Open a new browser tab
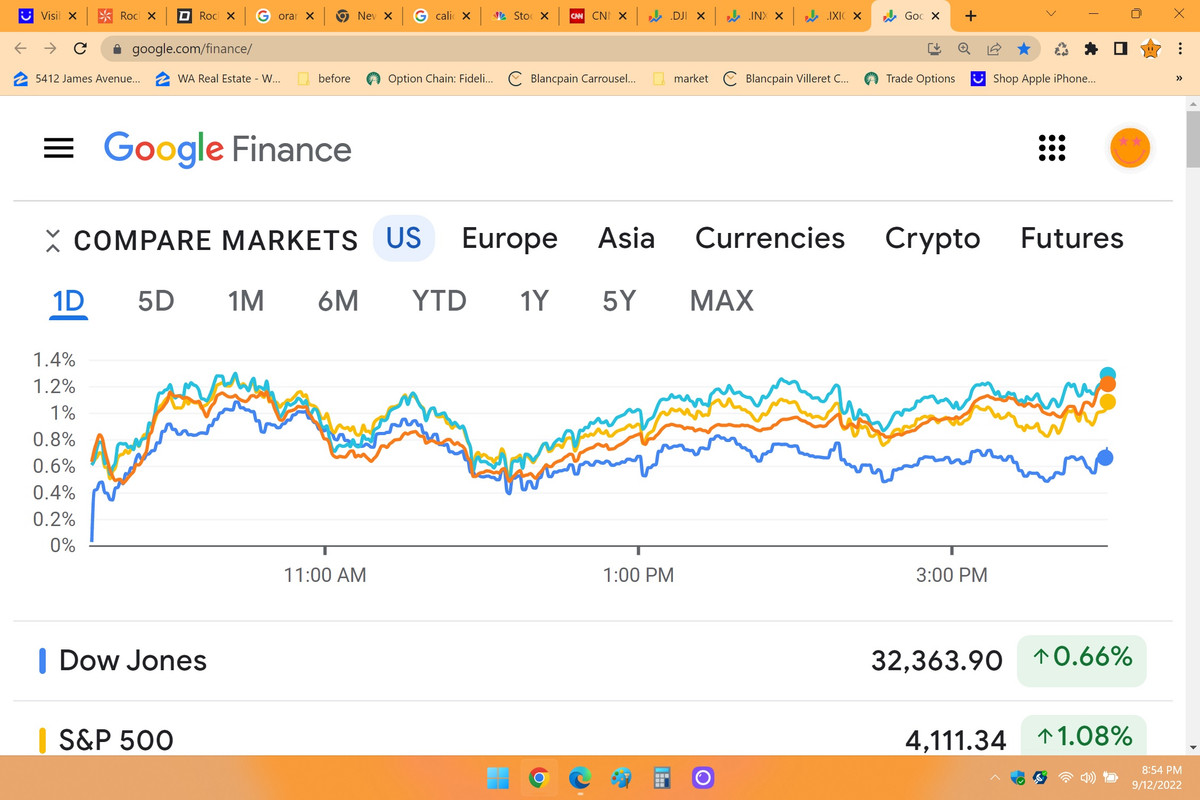Viewport: 1200px width, 800px height. pos(970,16)
